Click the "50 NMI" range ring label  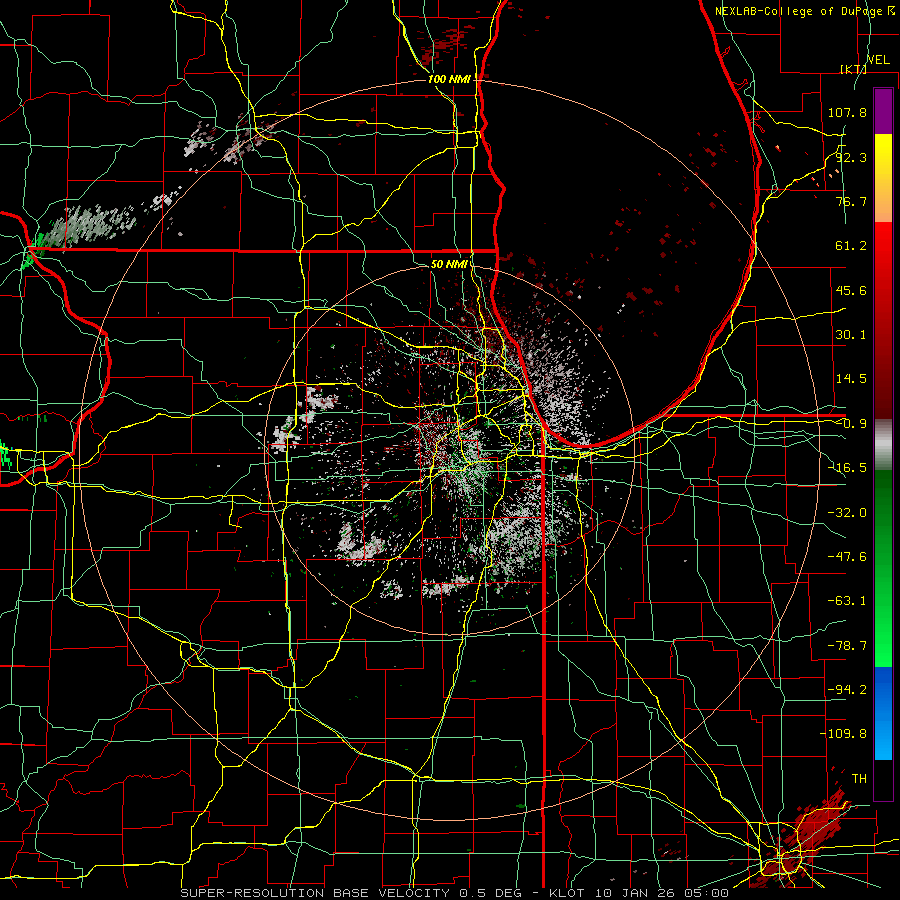(449, 264)
